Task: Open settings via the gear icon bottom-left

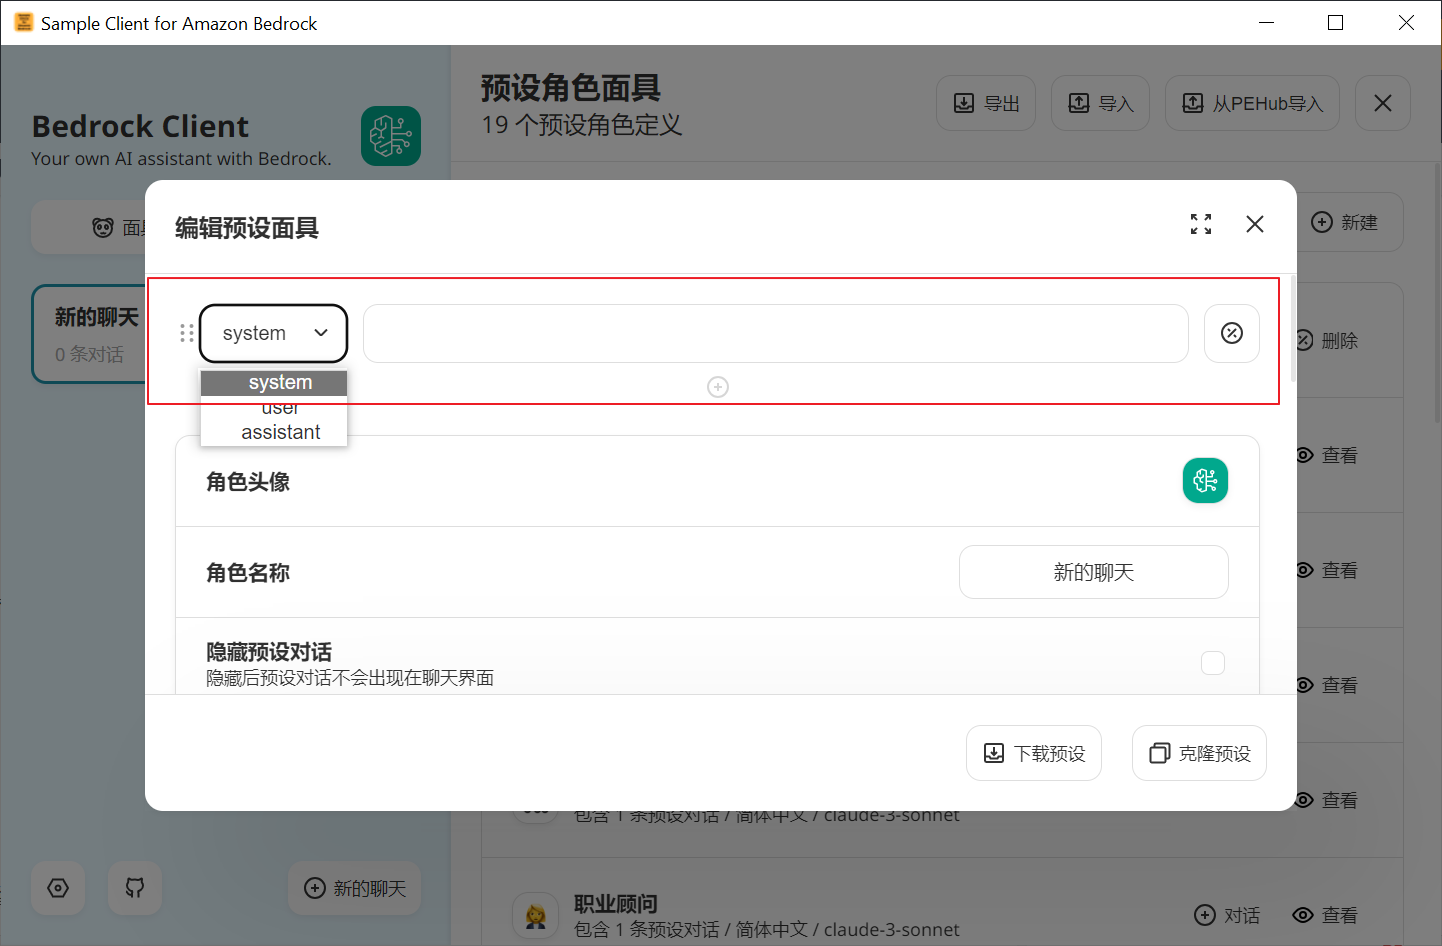Action: pos(57,888)
